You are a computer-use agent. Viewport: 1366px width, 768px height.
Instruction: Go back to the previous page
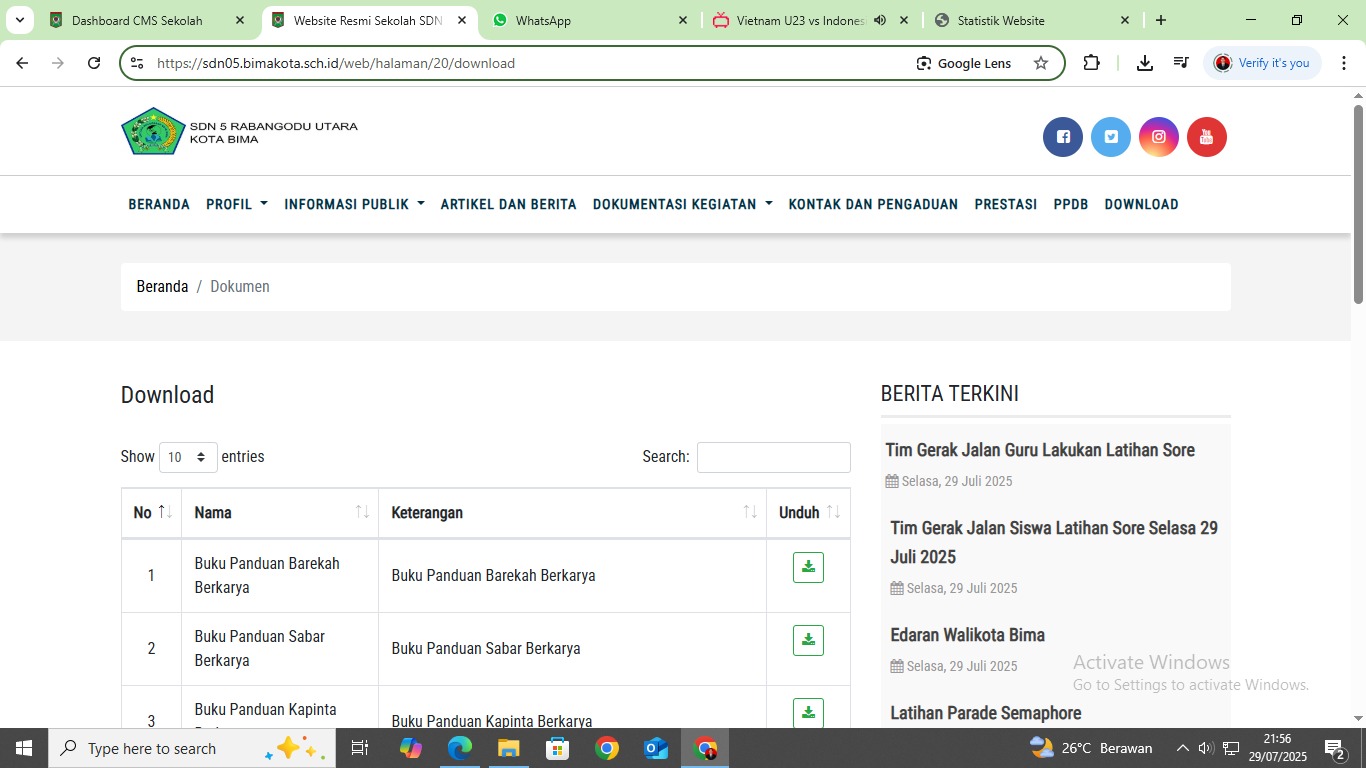tap(22, 63)
